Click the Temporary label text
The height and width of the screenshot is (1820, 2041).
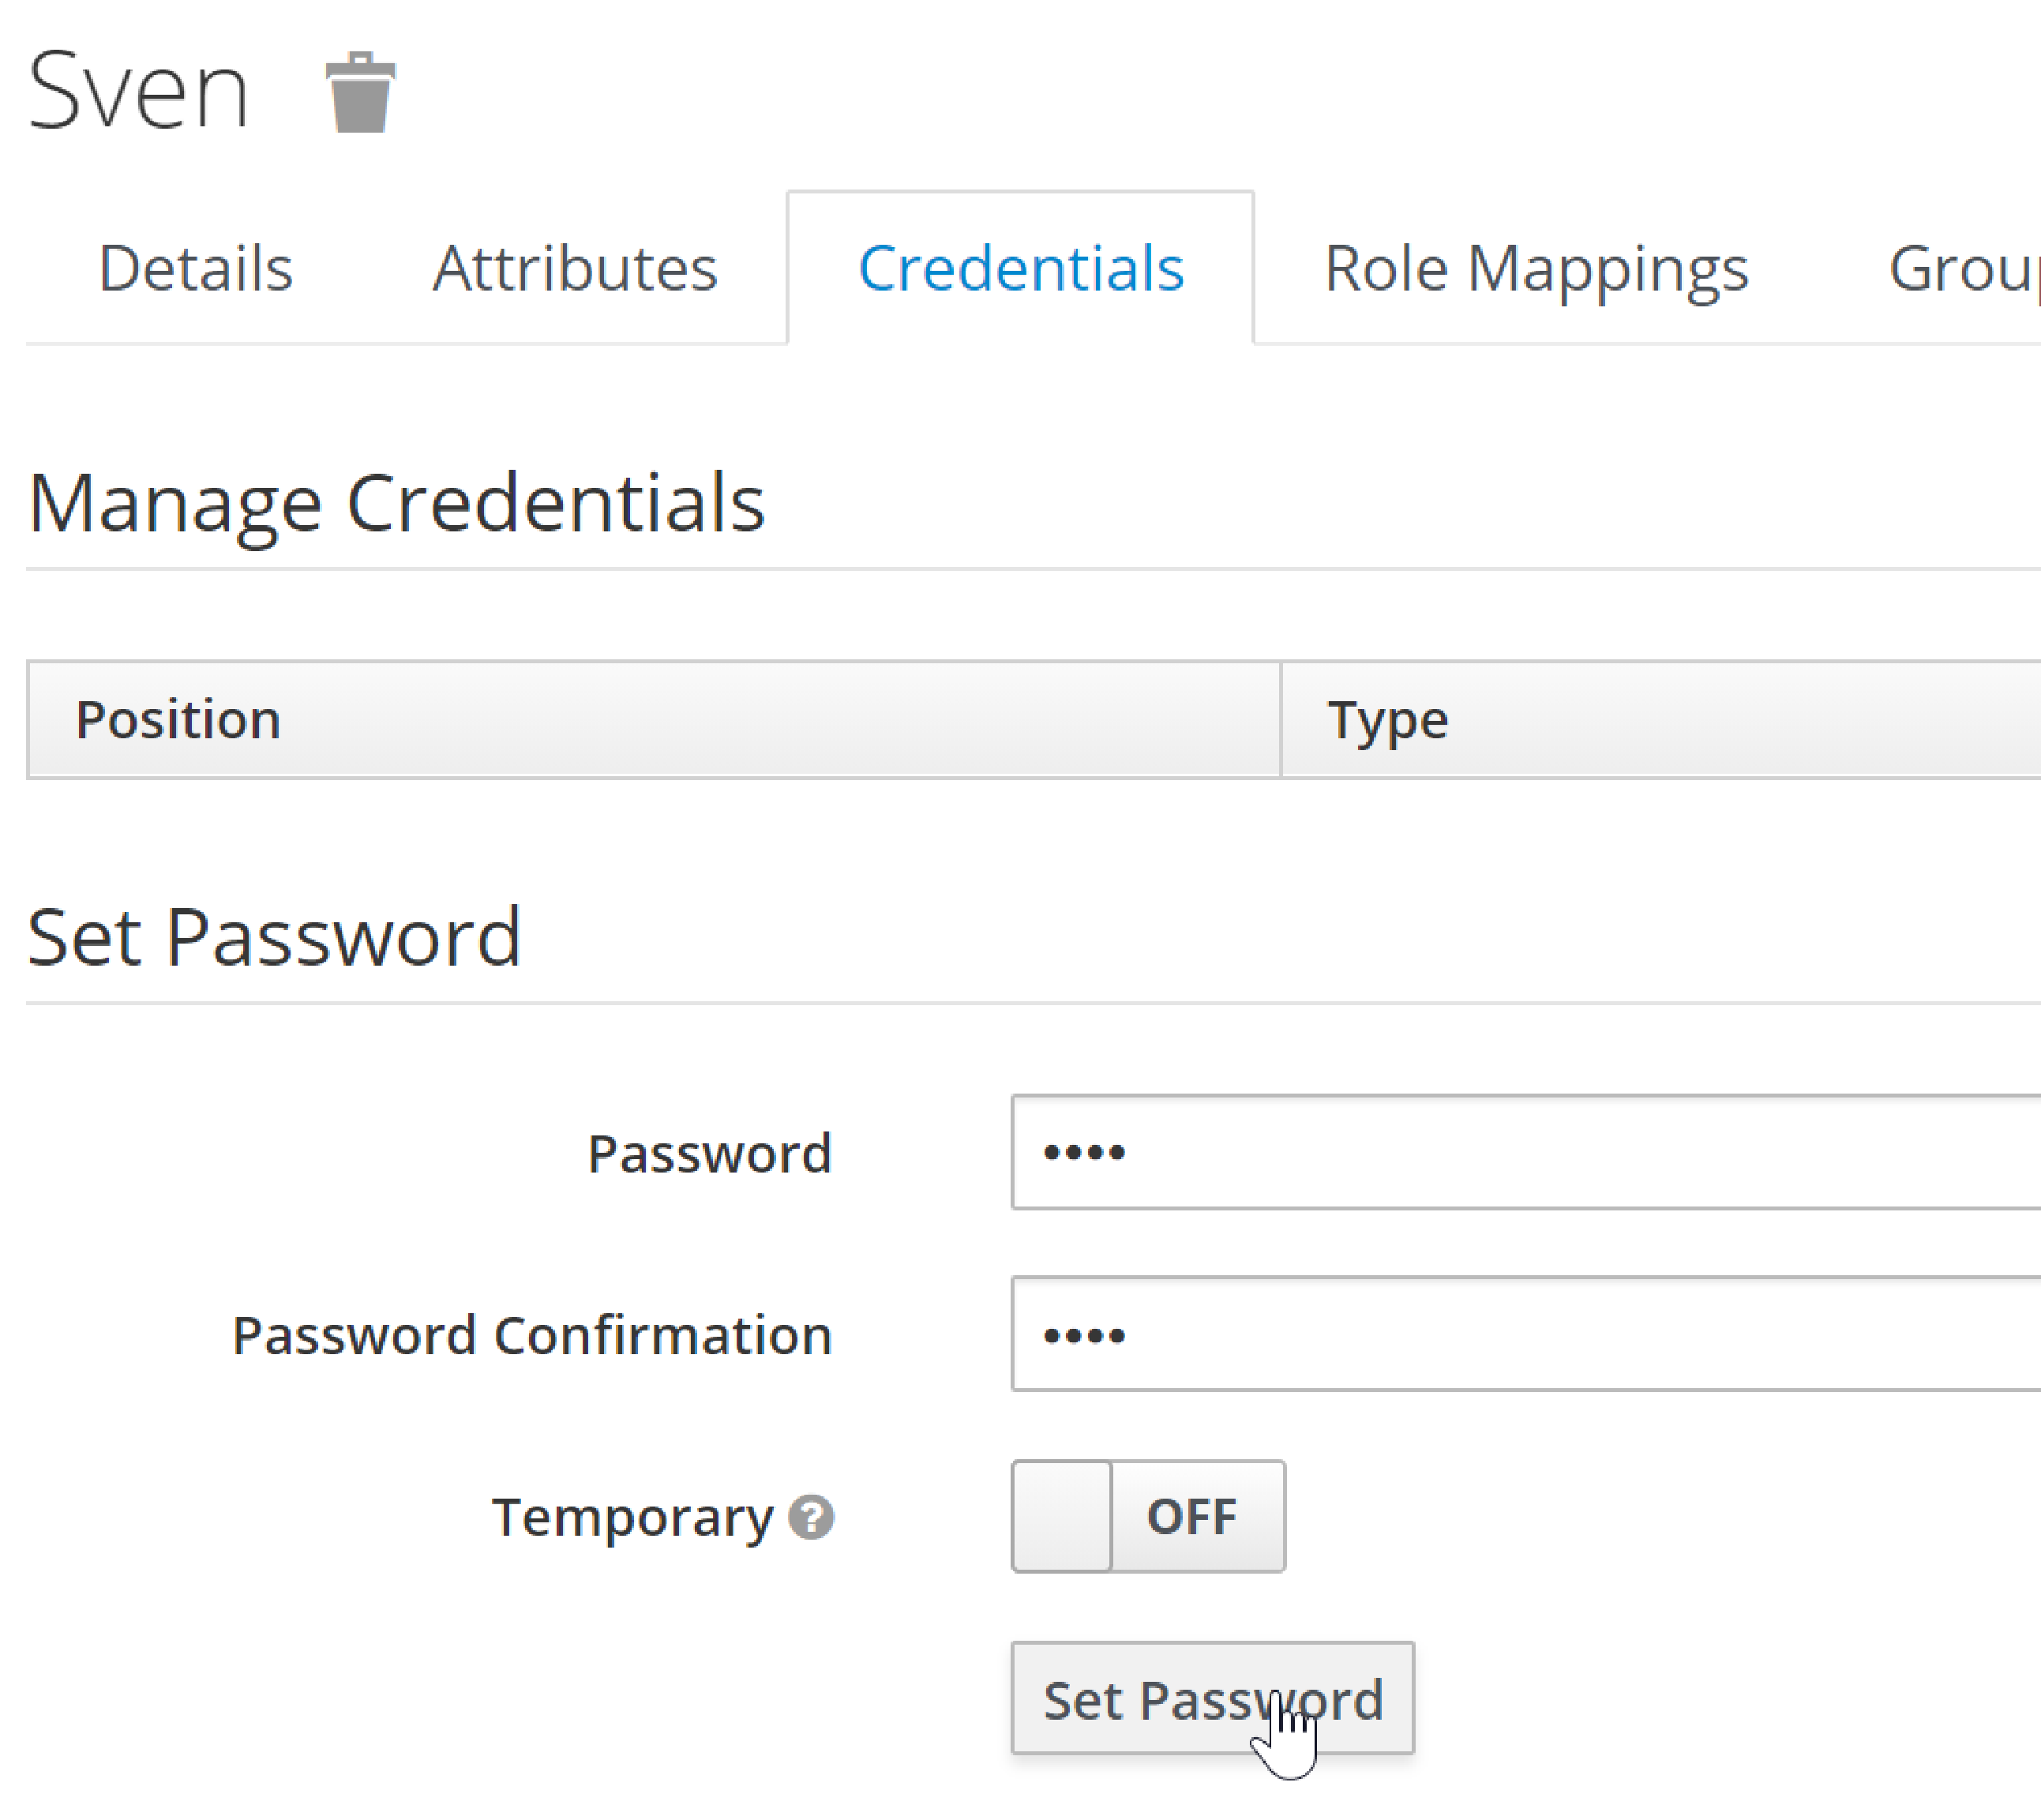632,1517
